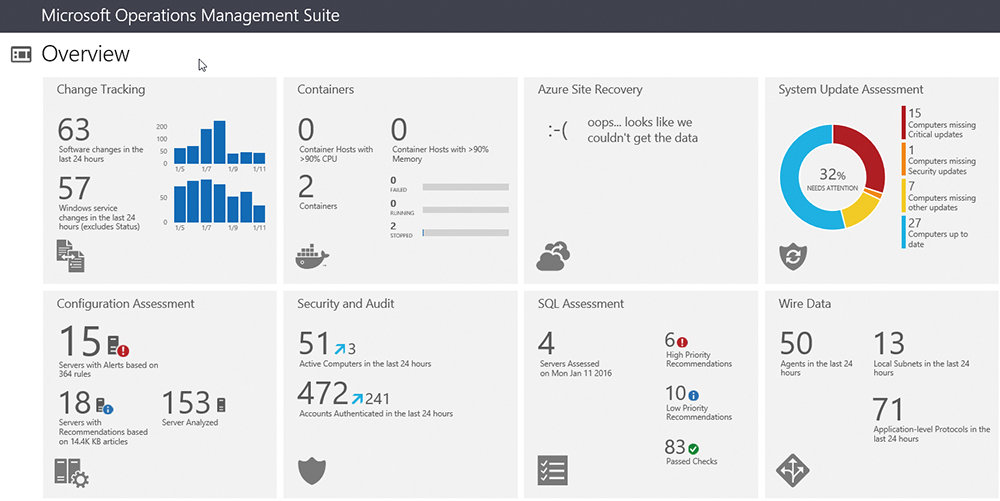Click the Wire Data diamond arrows icon
The image size is (1000, 501).
tap(793, 471)
